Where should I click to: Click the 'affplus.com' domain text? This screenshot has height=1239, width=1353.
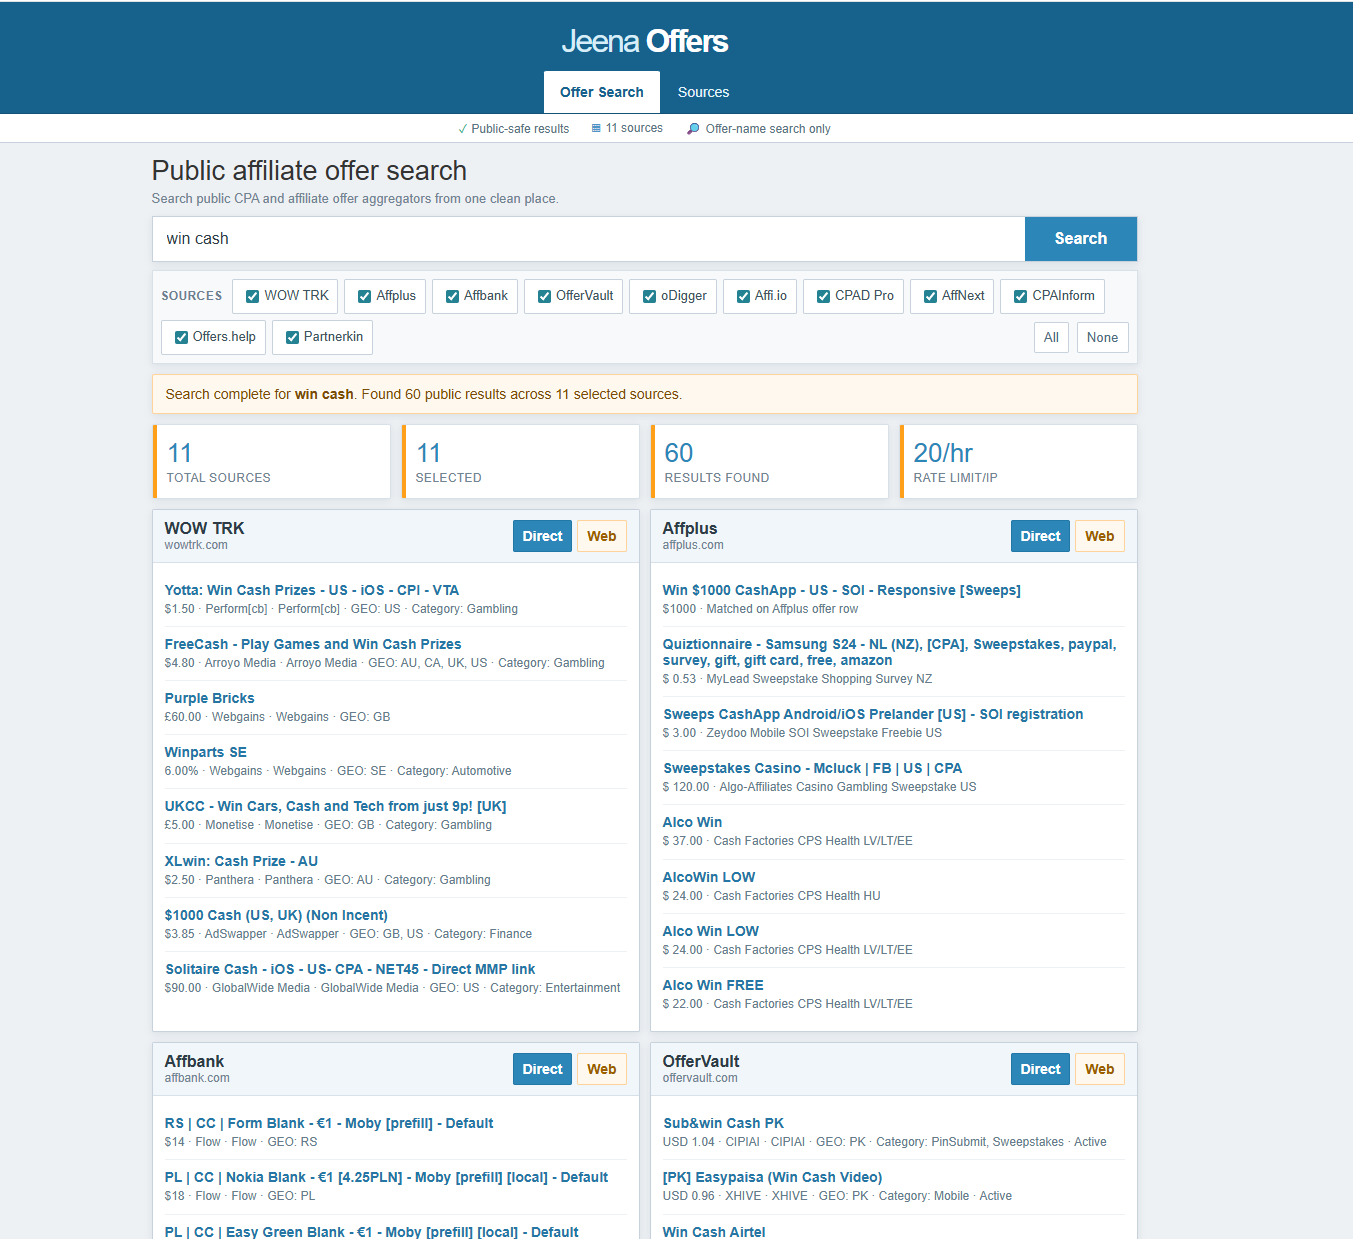[x=693, y=545]
